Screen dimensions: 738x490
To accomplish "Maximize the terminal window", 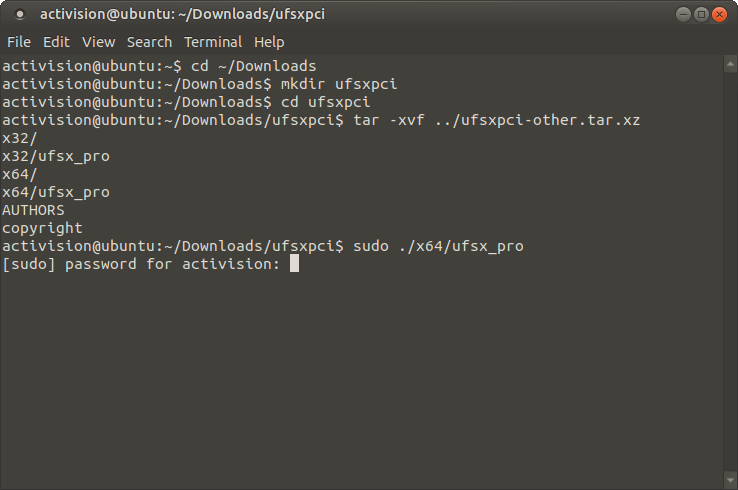I will coord(701,15).
